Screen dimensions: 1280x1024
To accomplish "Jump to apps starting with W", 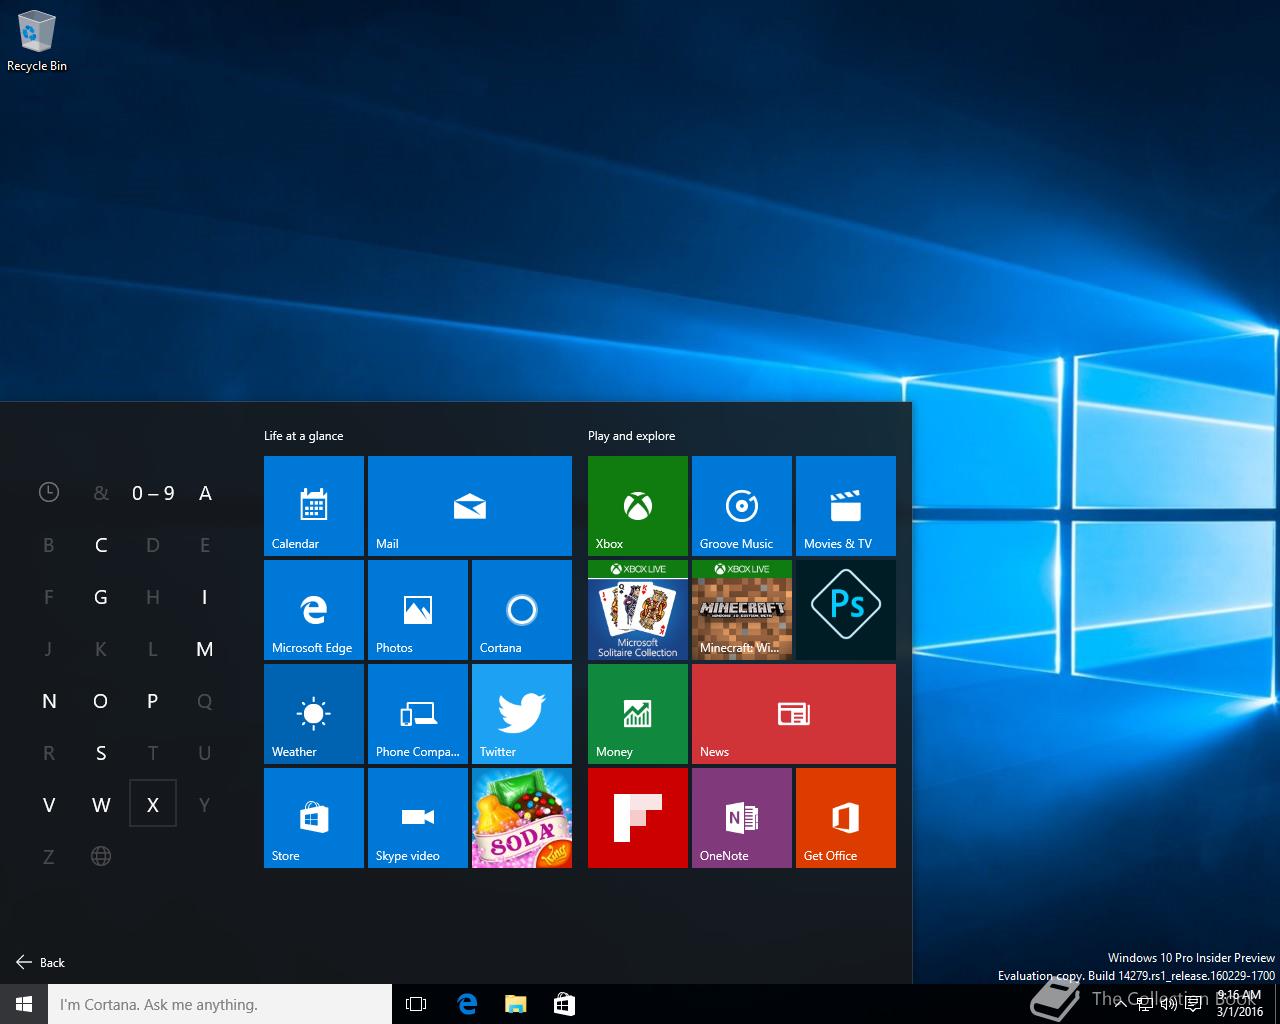I will [101, 805].
